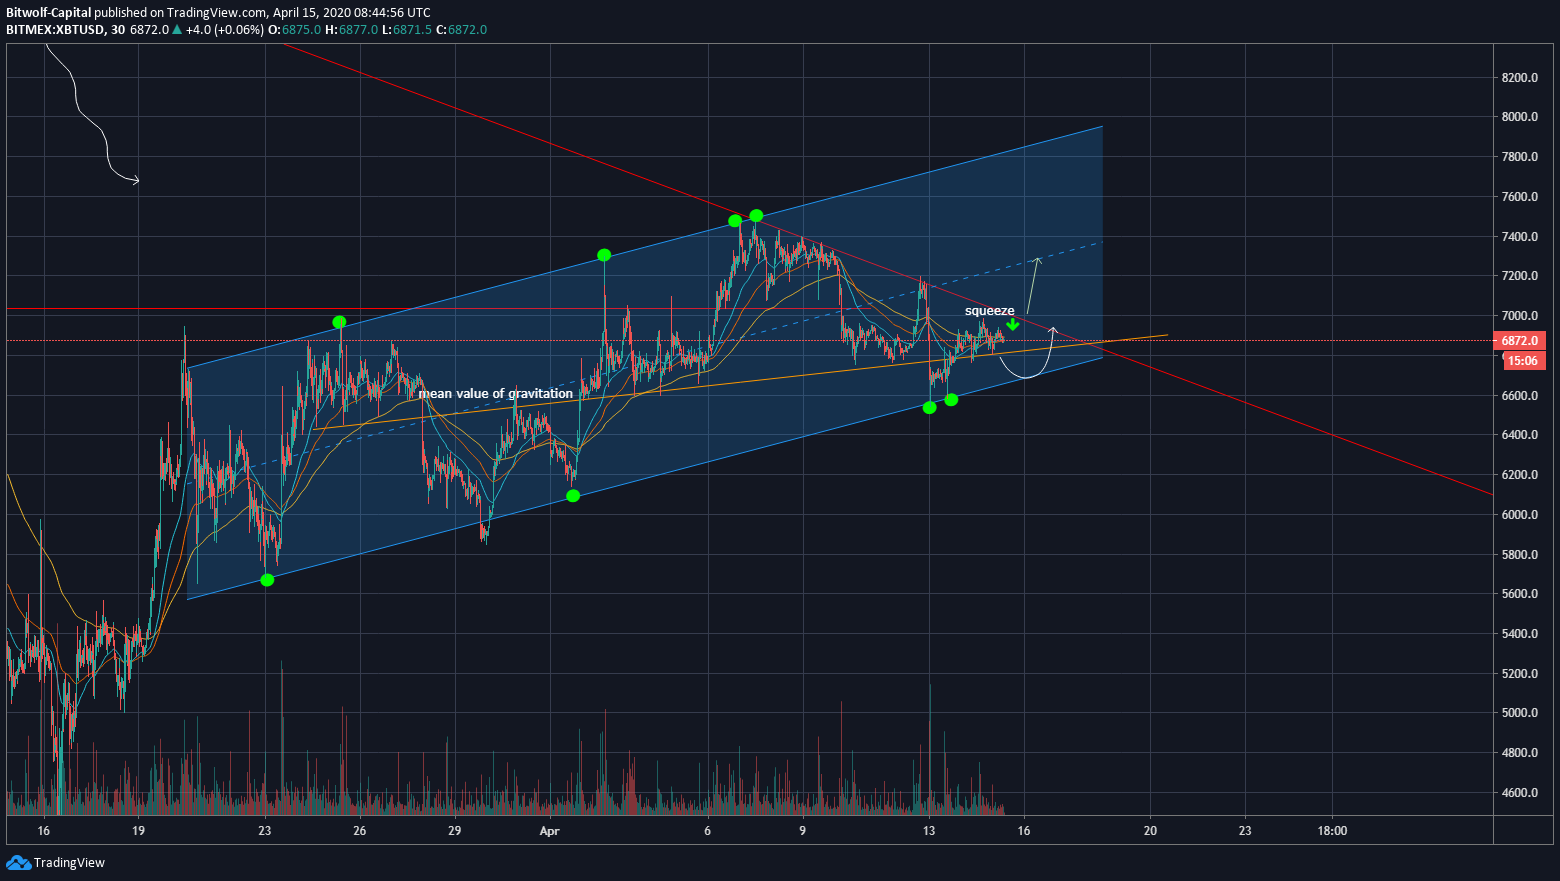The width and height of the screenshot is (1560, 881).
Task: Click the 6400.0 price axis label
Action: pos(1519,435)
